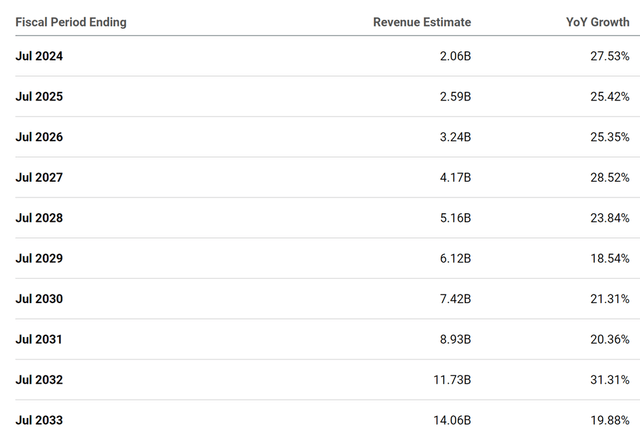The width and height of the screenshot is (640, 435).
Task: Select the Jul 2024 row label
Action: click(x=39, y=57)
